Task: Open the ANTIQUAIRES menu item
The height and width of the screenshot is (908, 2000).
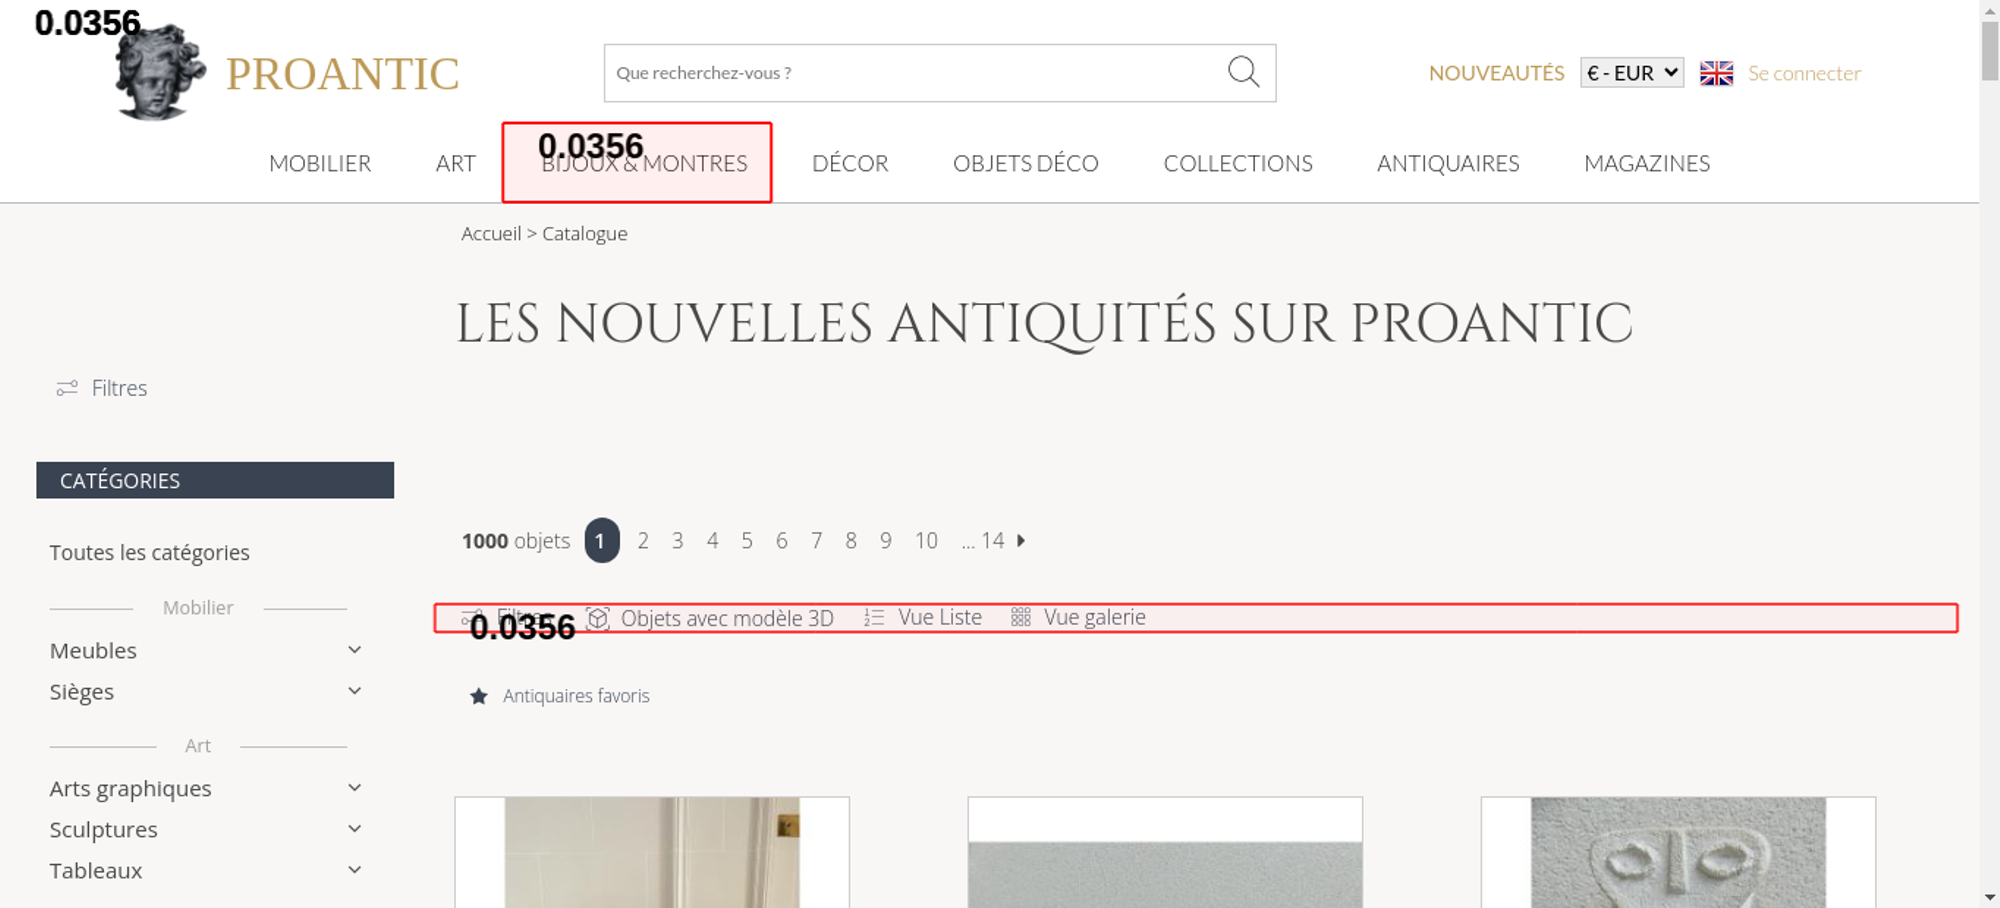Action: coord(1447,163)
